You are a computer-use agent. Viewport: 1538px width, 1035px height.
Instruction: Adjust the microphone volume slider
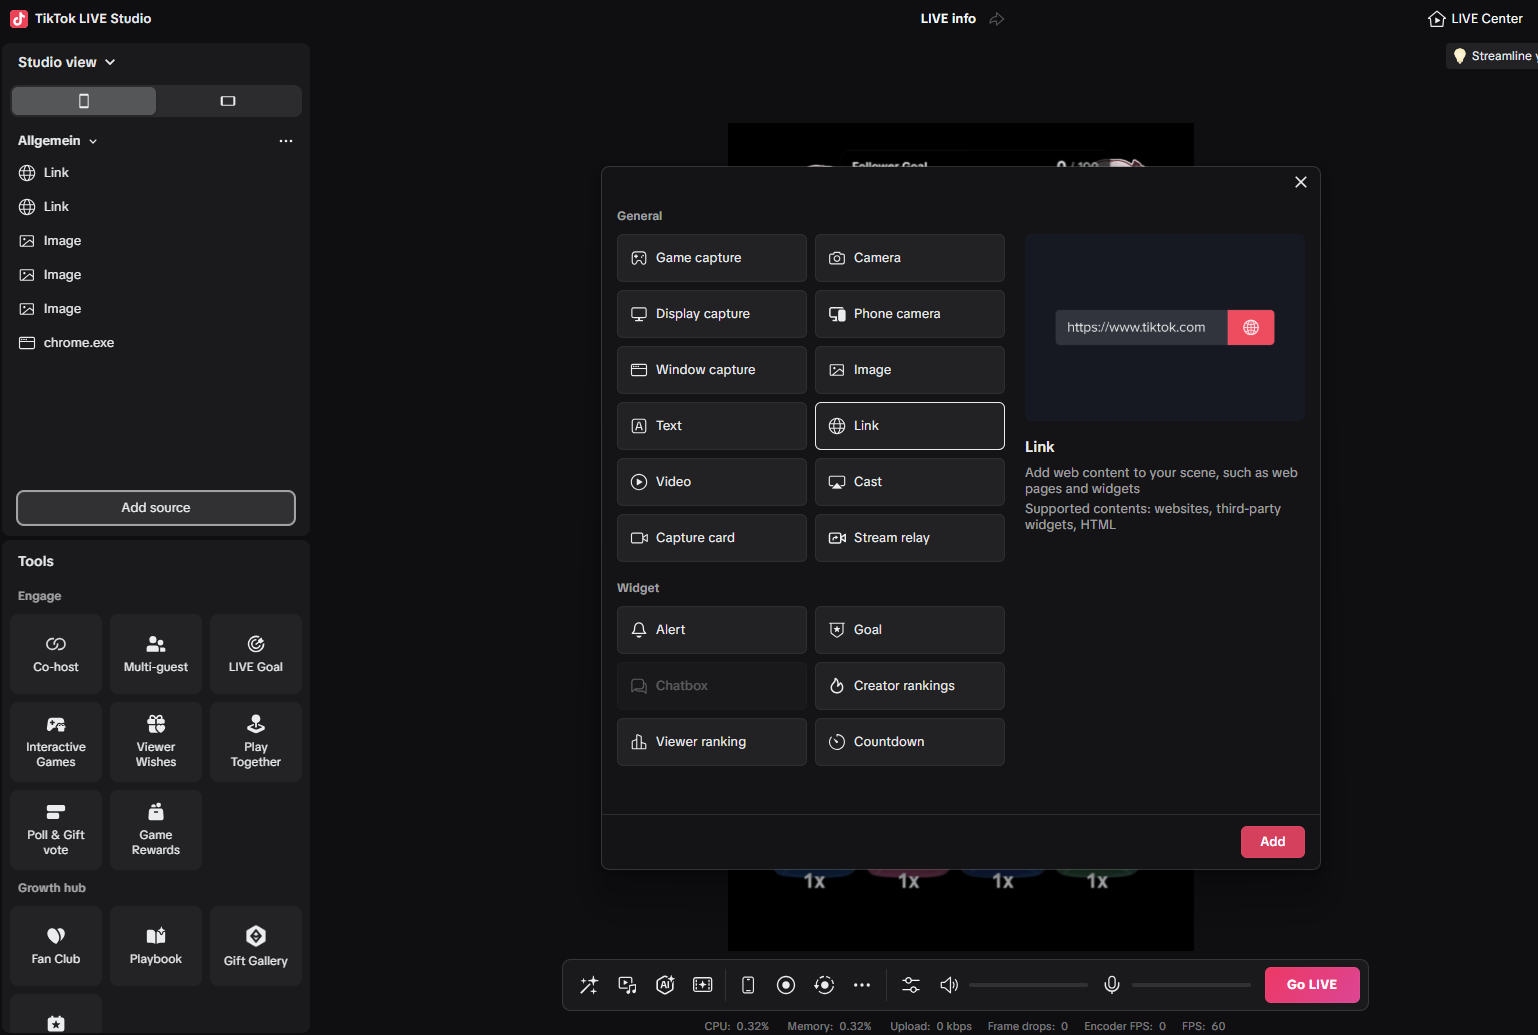pyautogui.click(x=1191, y=985)
